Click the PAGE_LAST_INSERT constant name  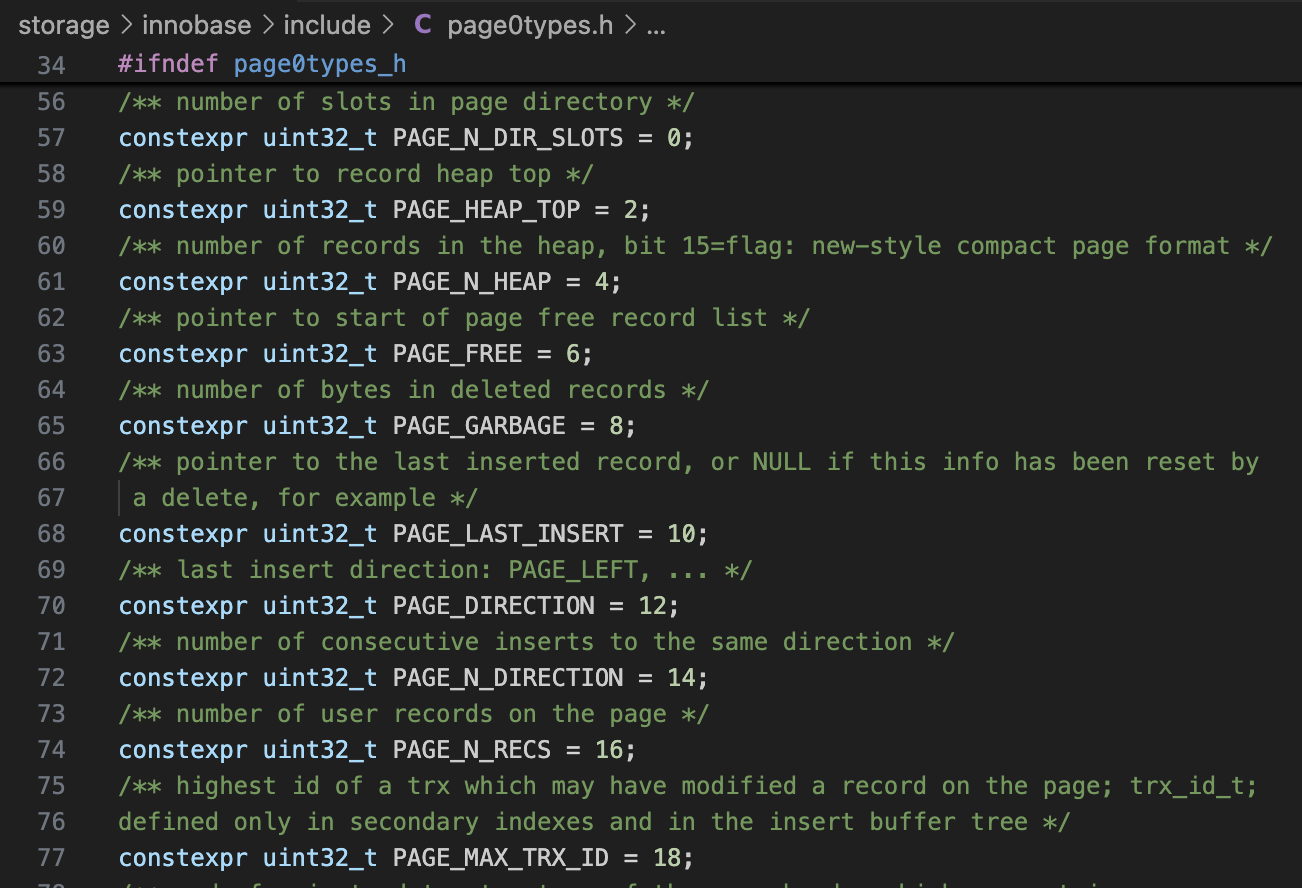click(508, 533)
